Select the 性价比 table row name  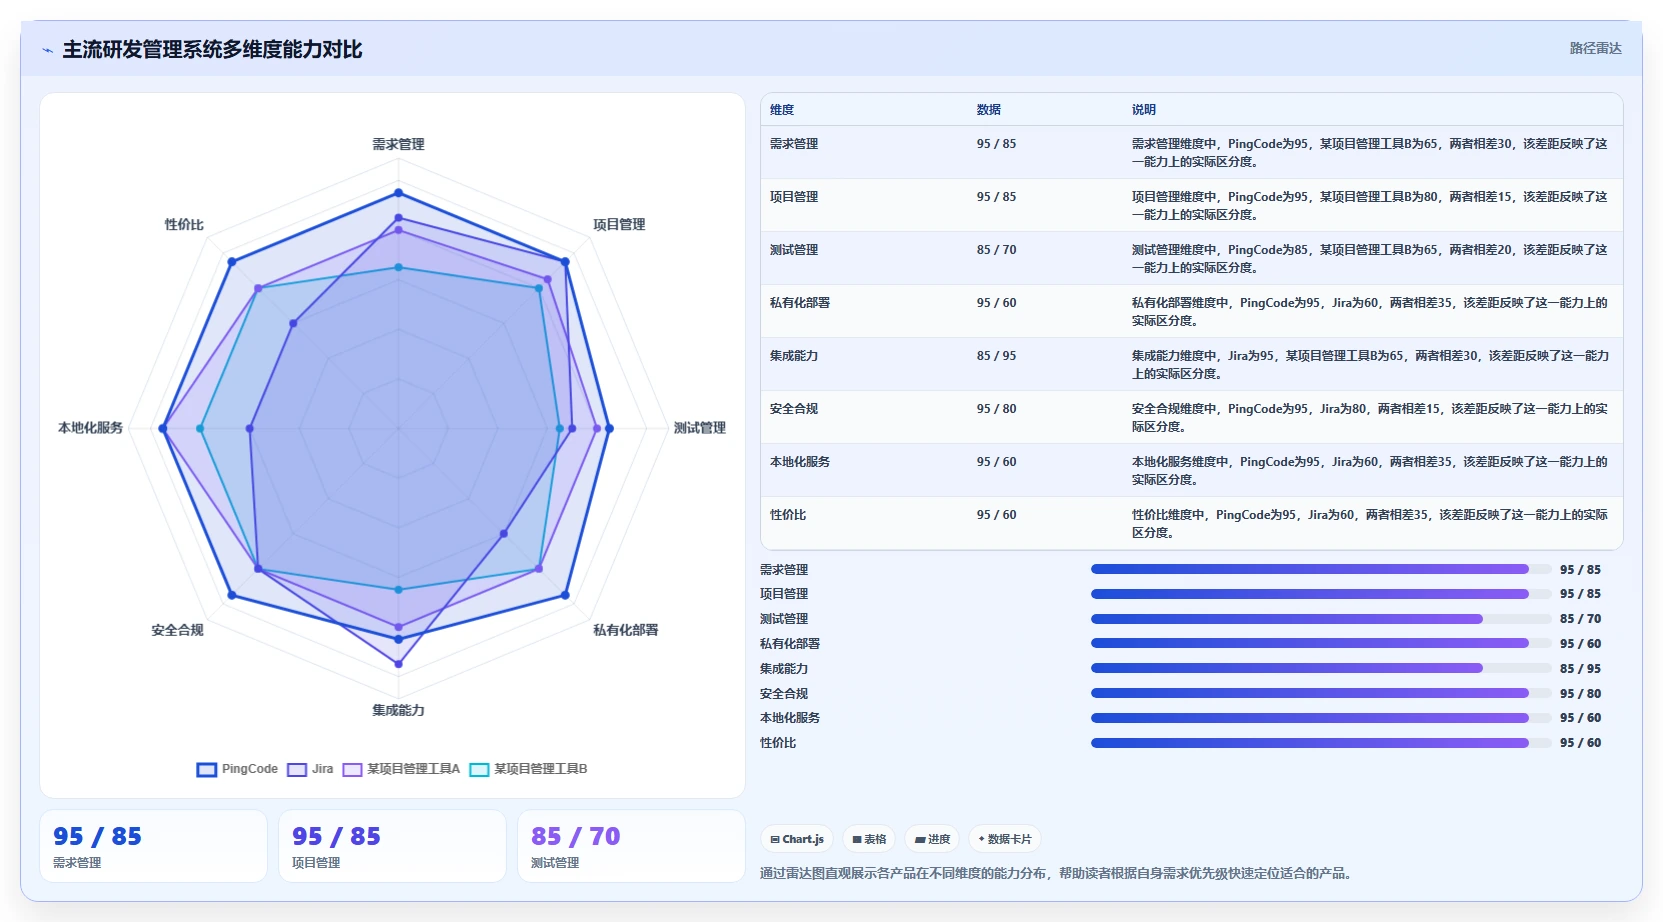tap(788, 515)
